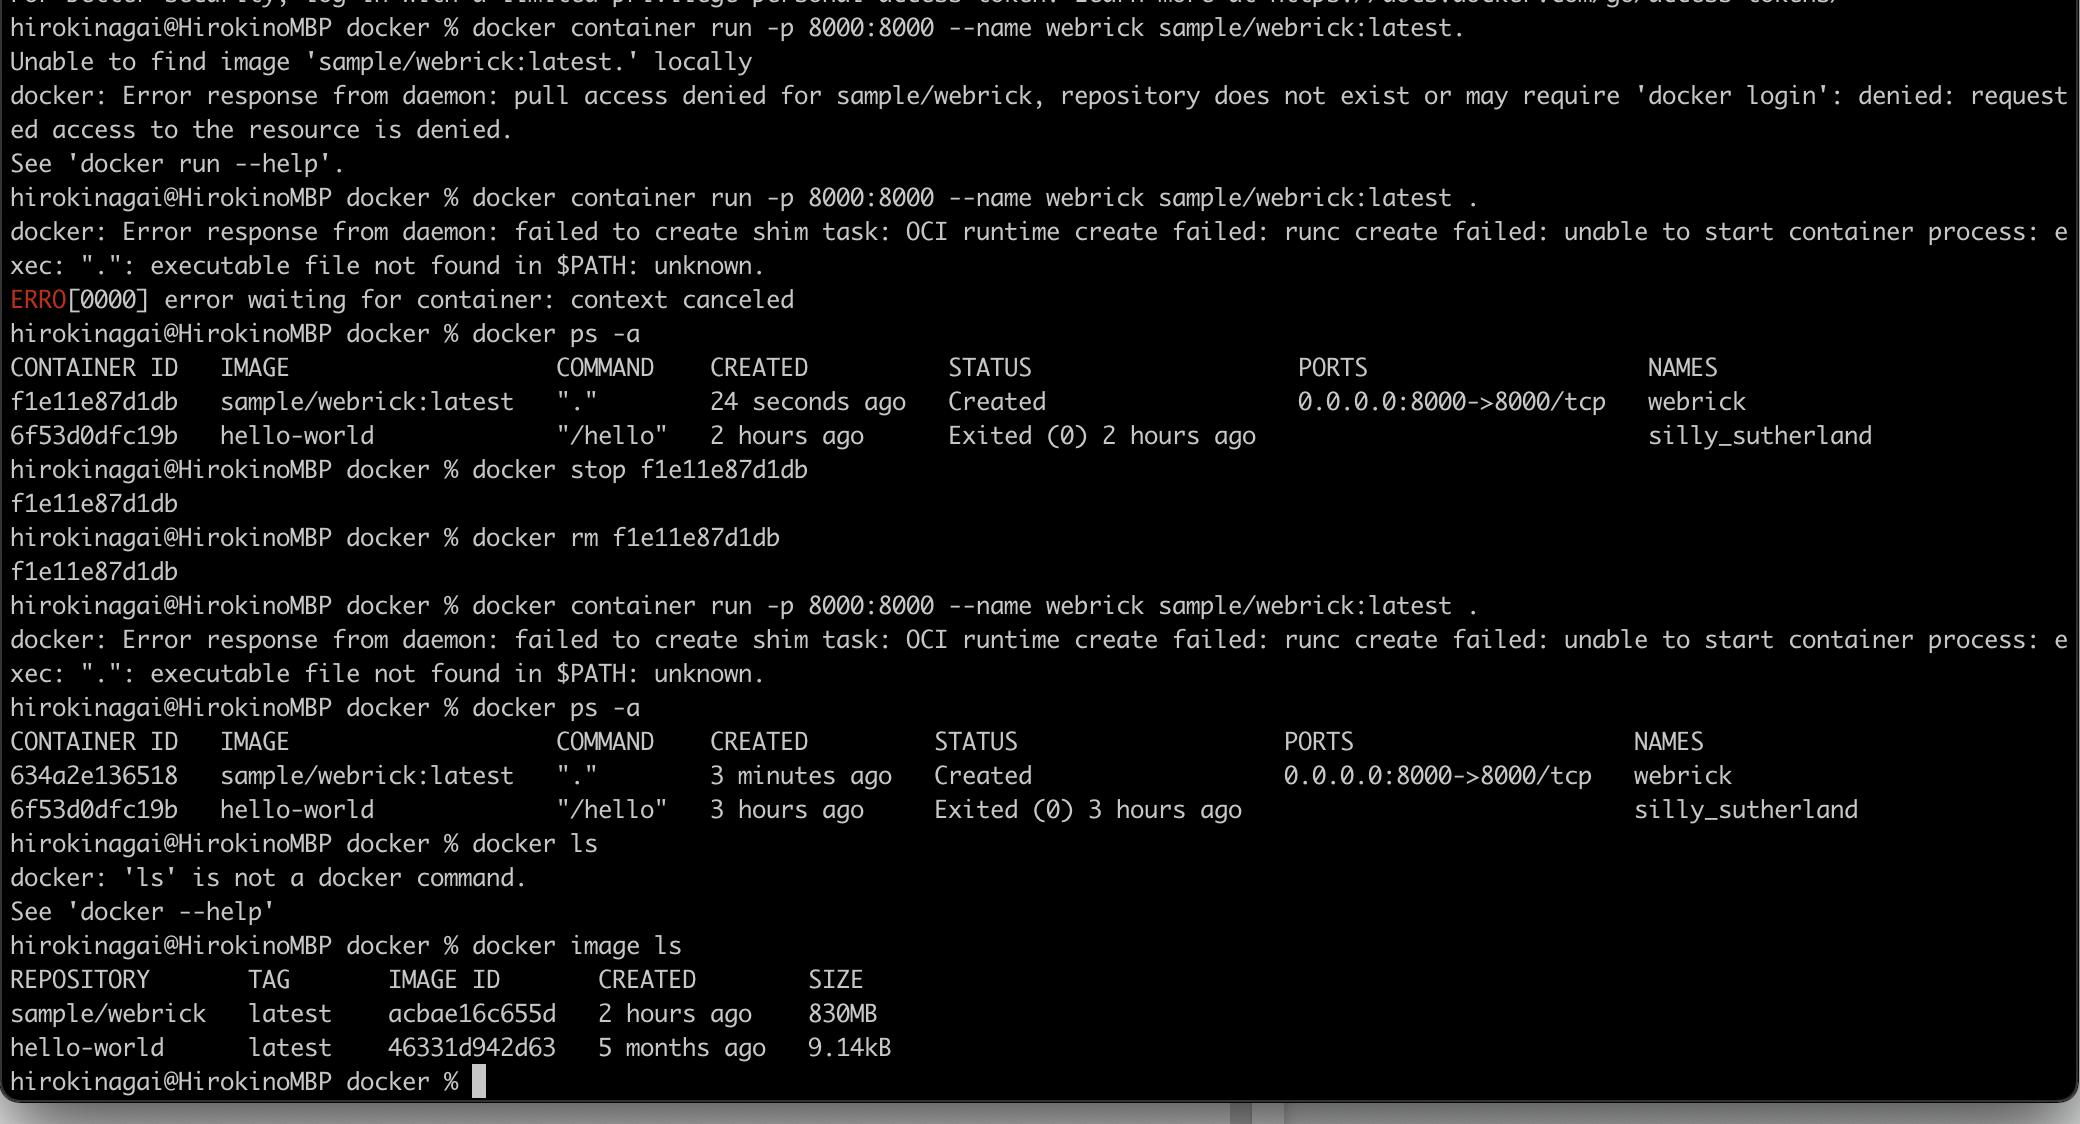This screenshot has height=1124, width=2080.
Task: Click the red ERRO error label
Action: (x=38, y=300)
